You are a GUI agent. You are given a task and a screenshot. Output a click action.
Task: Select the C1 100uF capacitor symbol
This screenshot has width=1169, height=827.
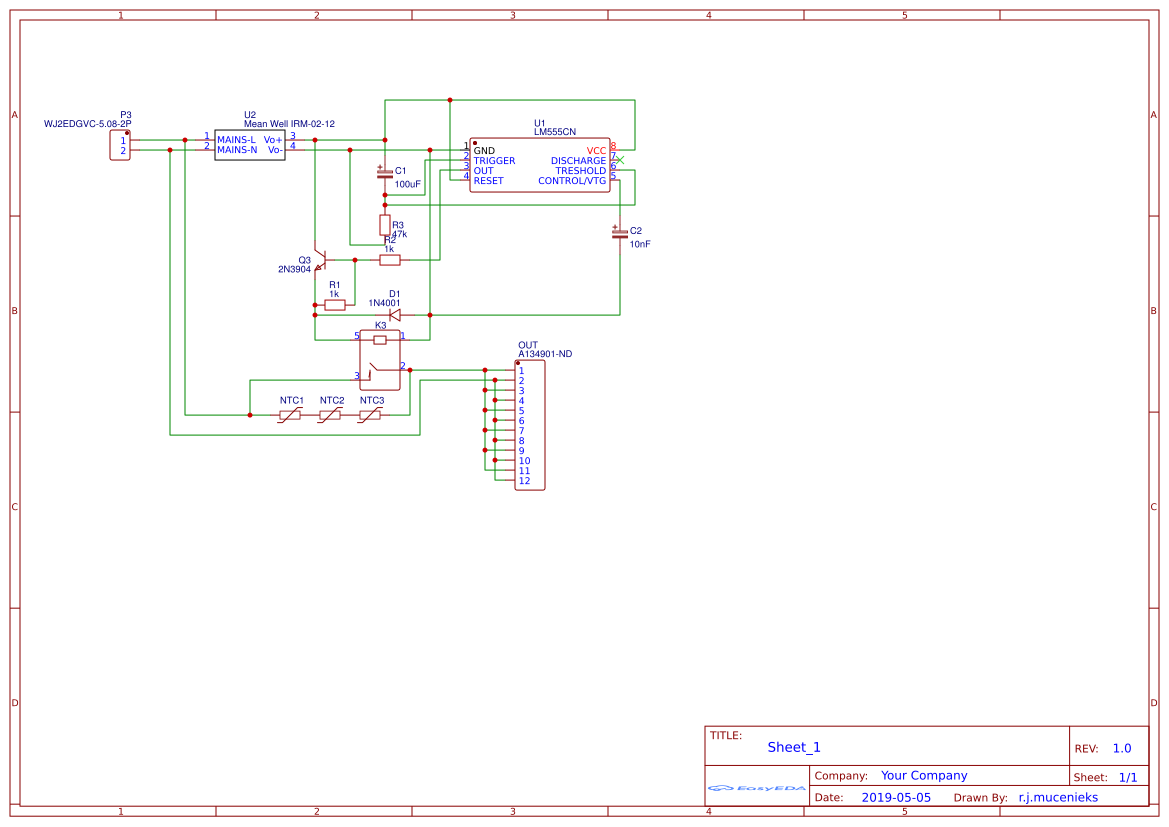click(385, 174)
